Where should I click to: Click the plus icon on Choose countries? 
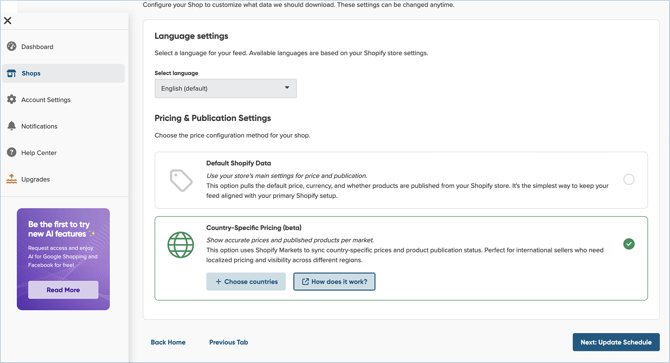tap(218, 281)
